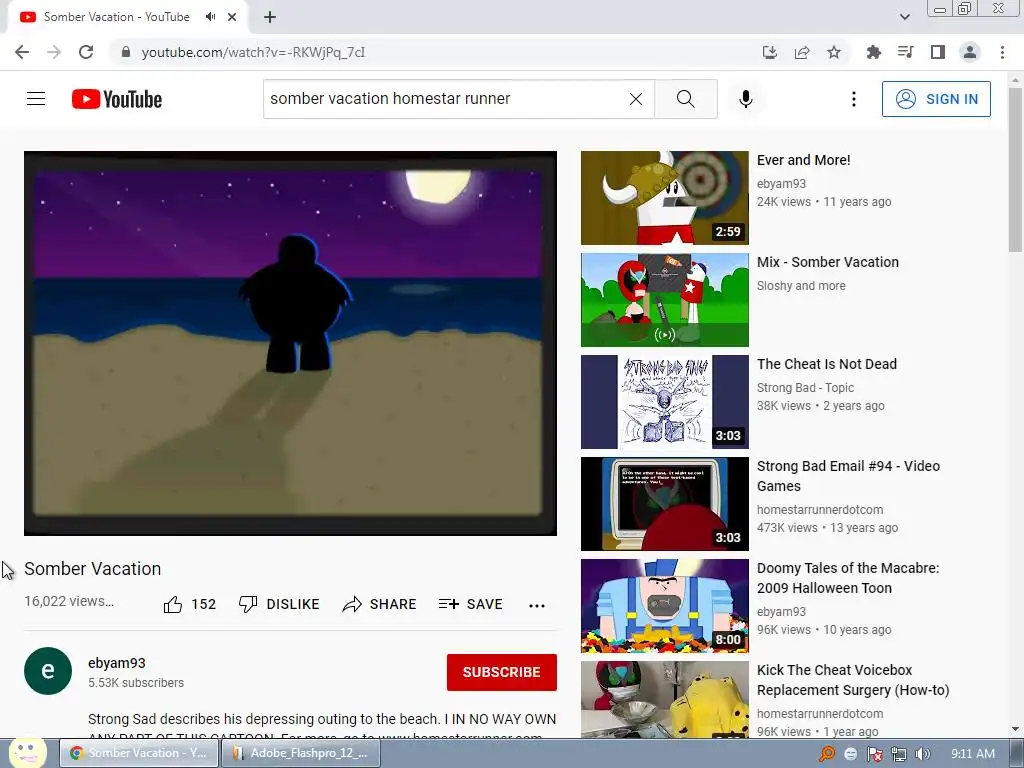
Task: Open the SHARE dialog
Action: (x=379, y=604)
